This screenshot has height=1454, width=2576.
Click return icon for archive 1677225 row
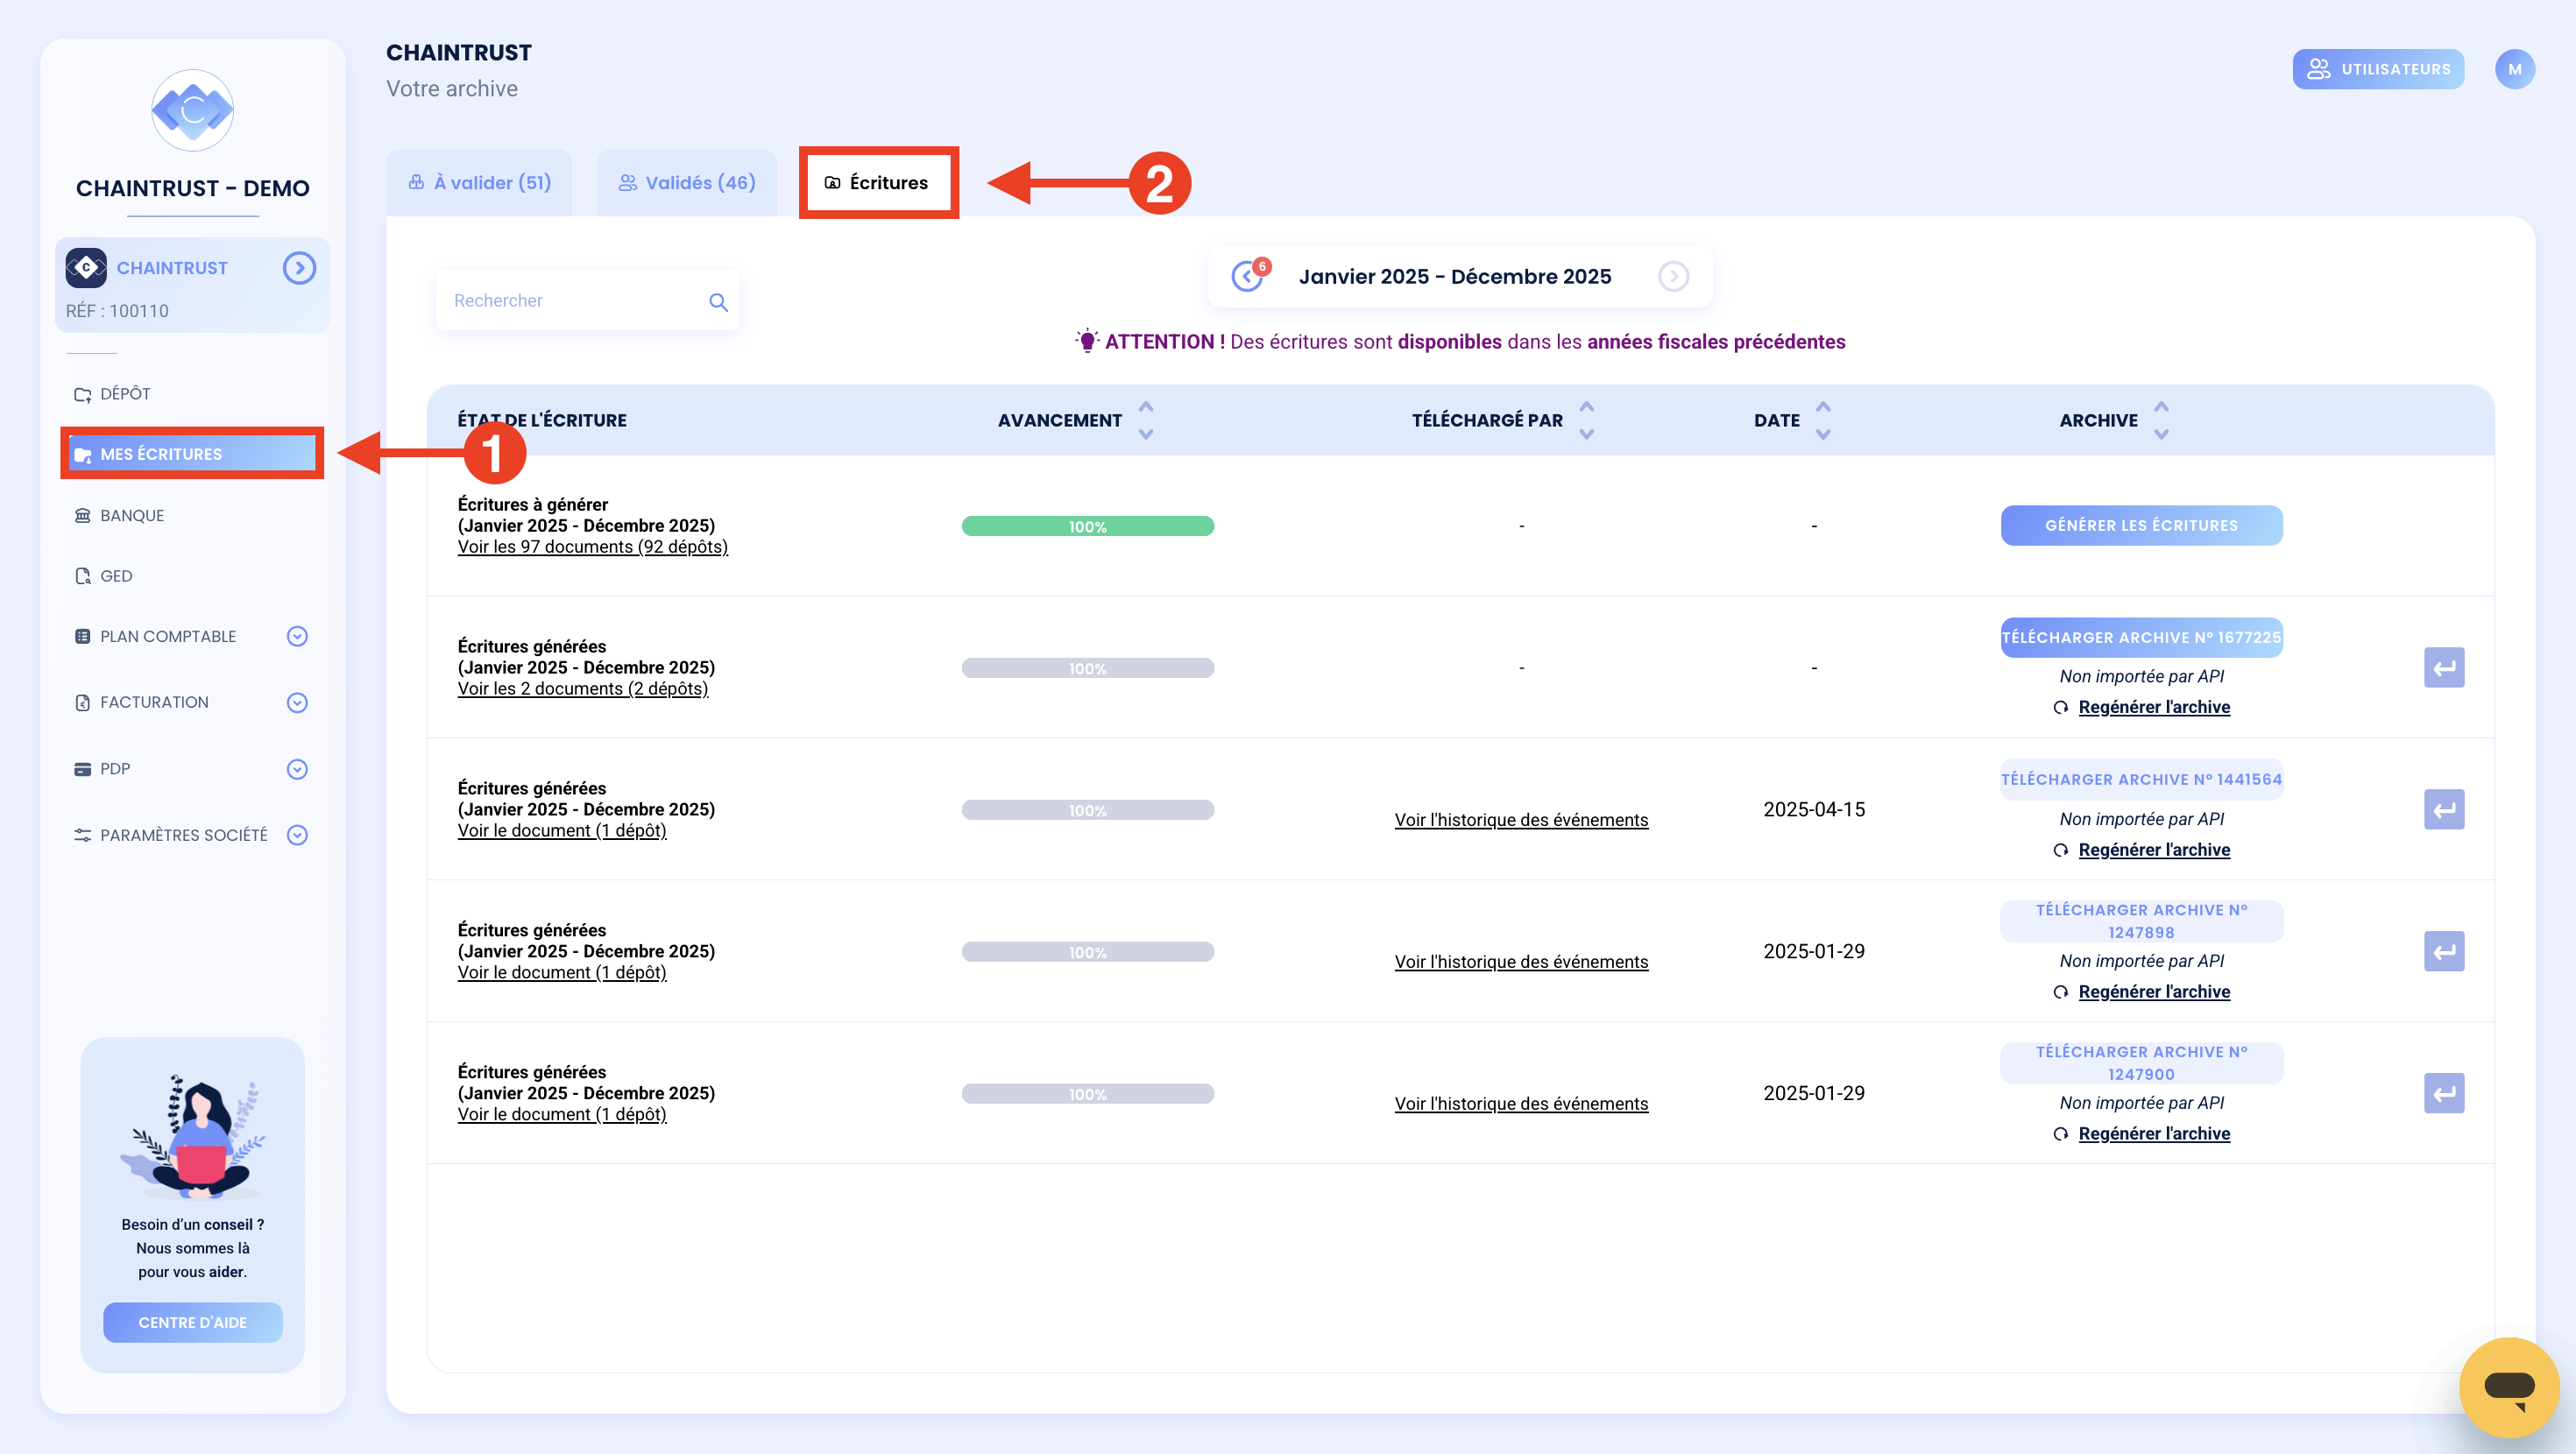coord(2443,667)
